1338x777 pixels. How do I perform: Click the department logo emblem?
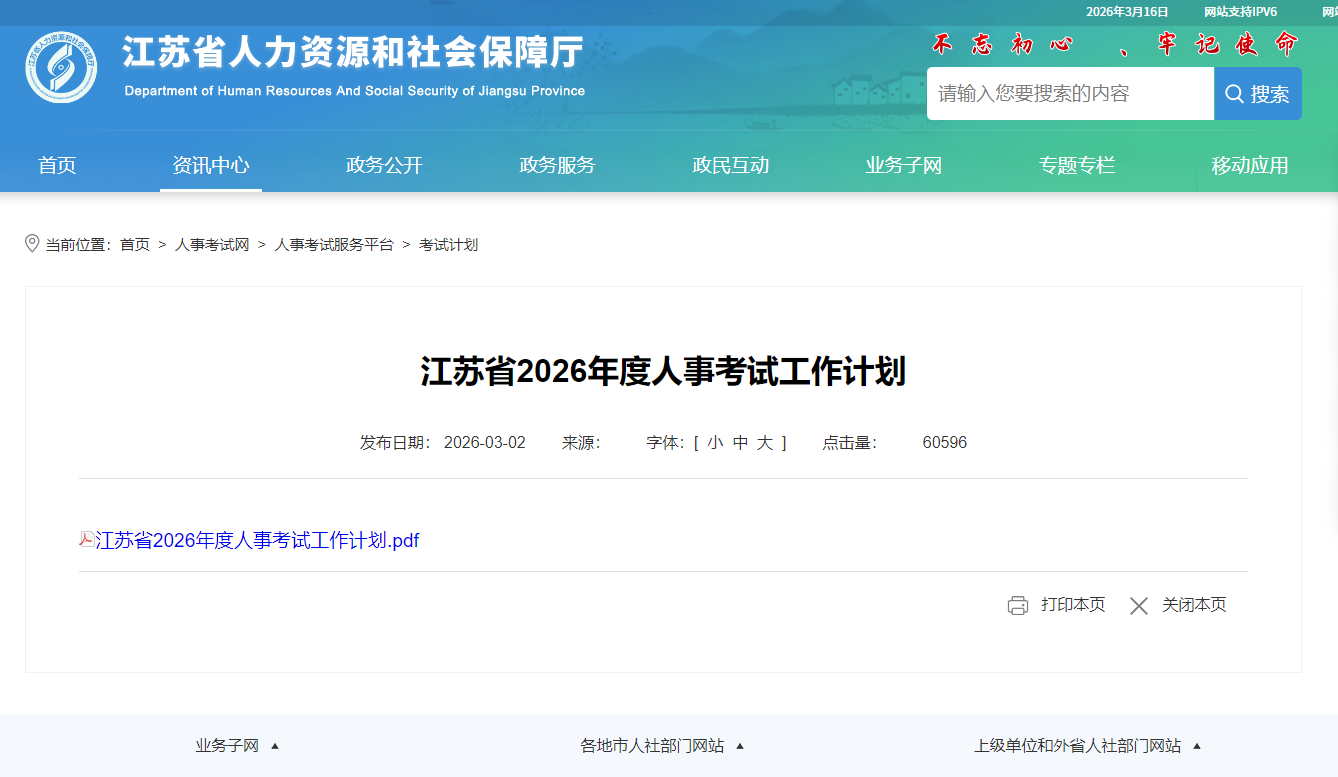[61, 68]
